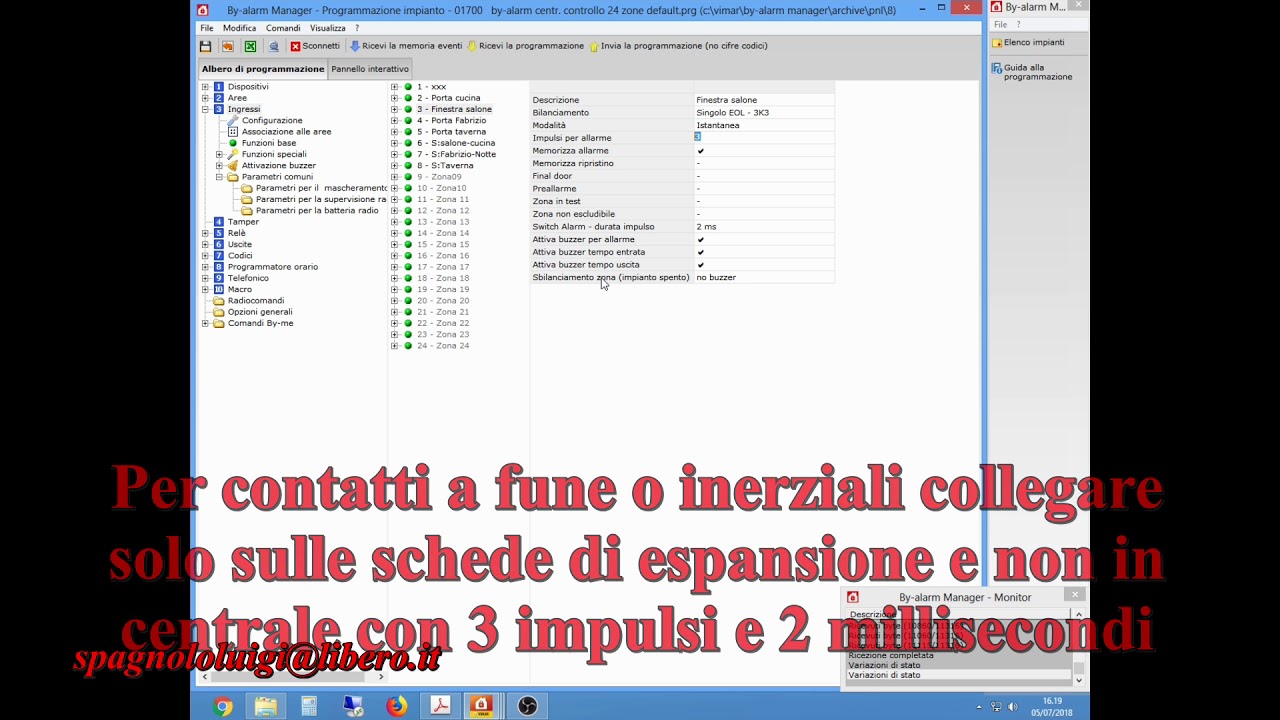Viewport: 1280px width, 720px height.
Task: Select Associazione alle aree item
Action: 286,131
